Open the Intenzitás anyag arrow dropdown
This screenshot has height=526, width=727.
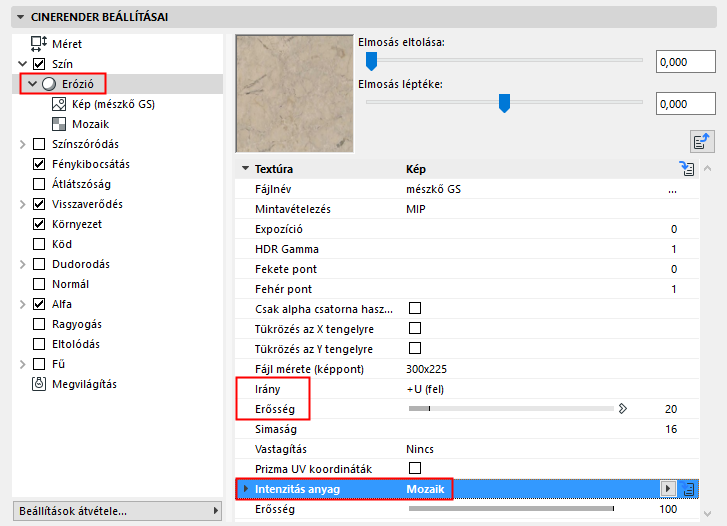click(x=668, y=488)
